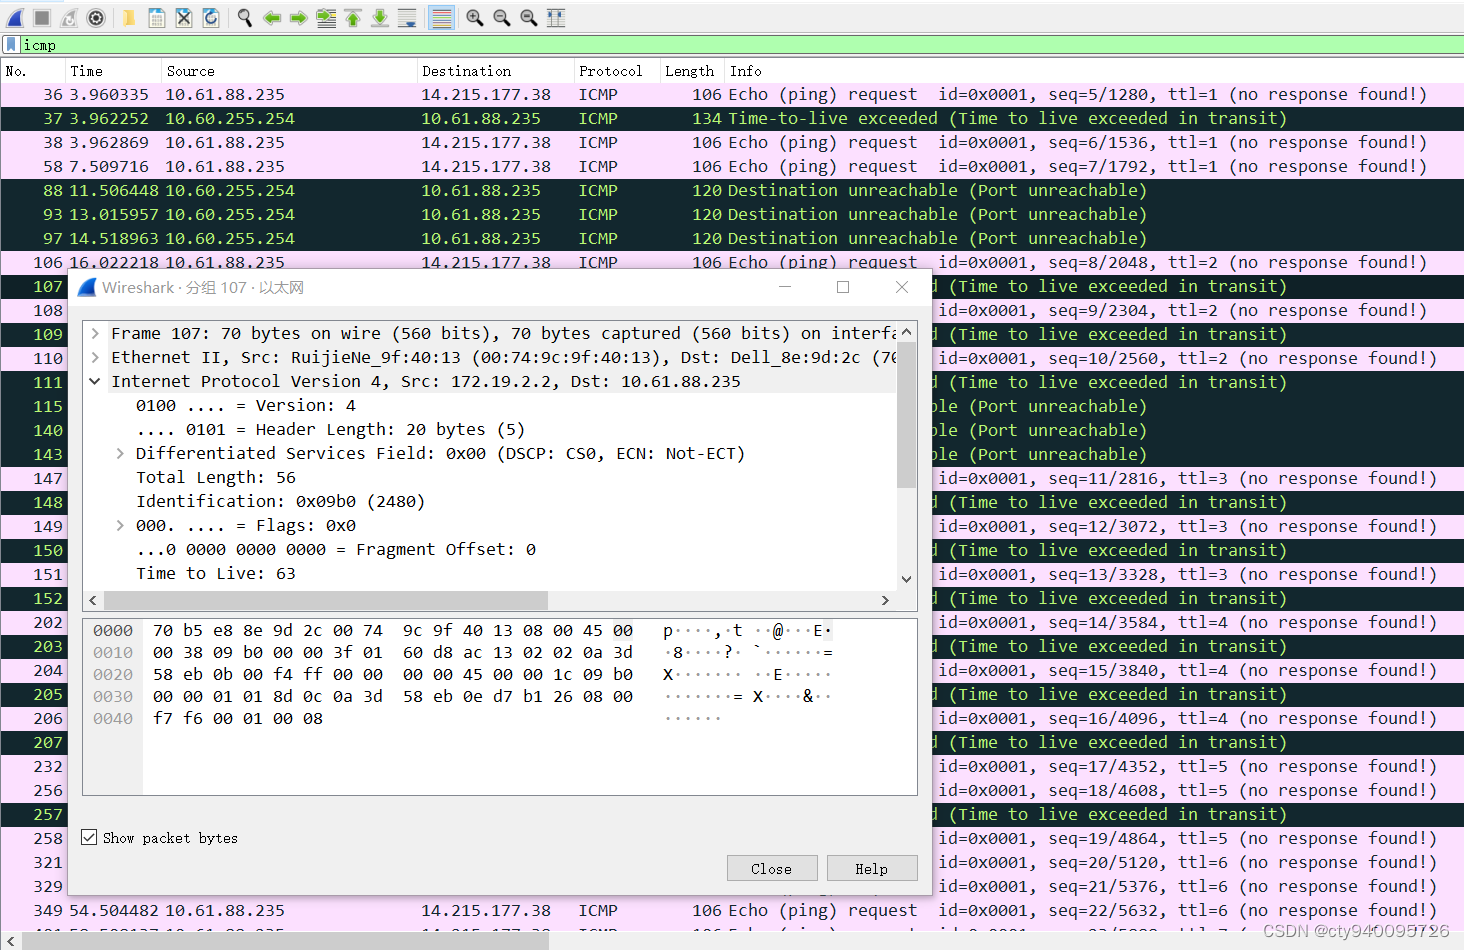
Task: Select packet 349 in the packet list
Action: click(732, 910)
